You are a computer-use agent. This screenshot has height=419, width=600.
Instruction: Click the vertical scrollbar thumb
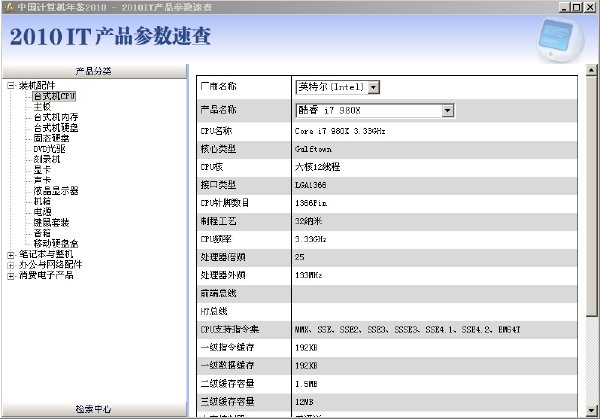tap(591, 196)
